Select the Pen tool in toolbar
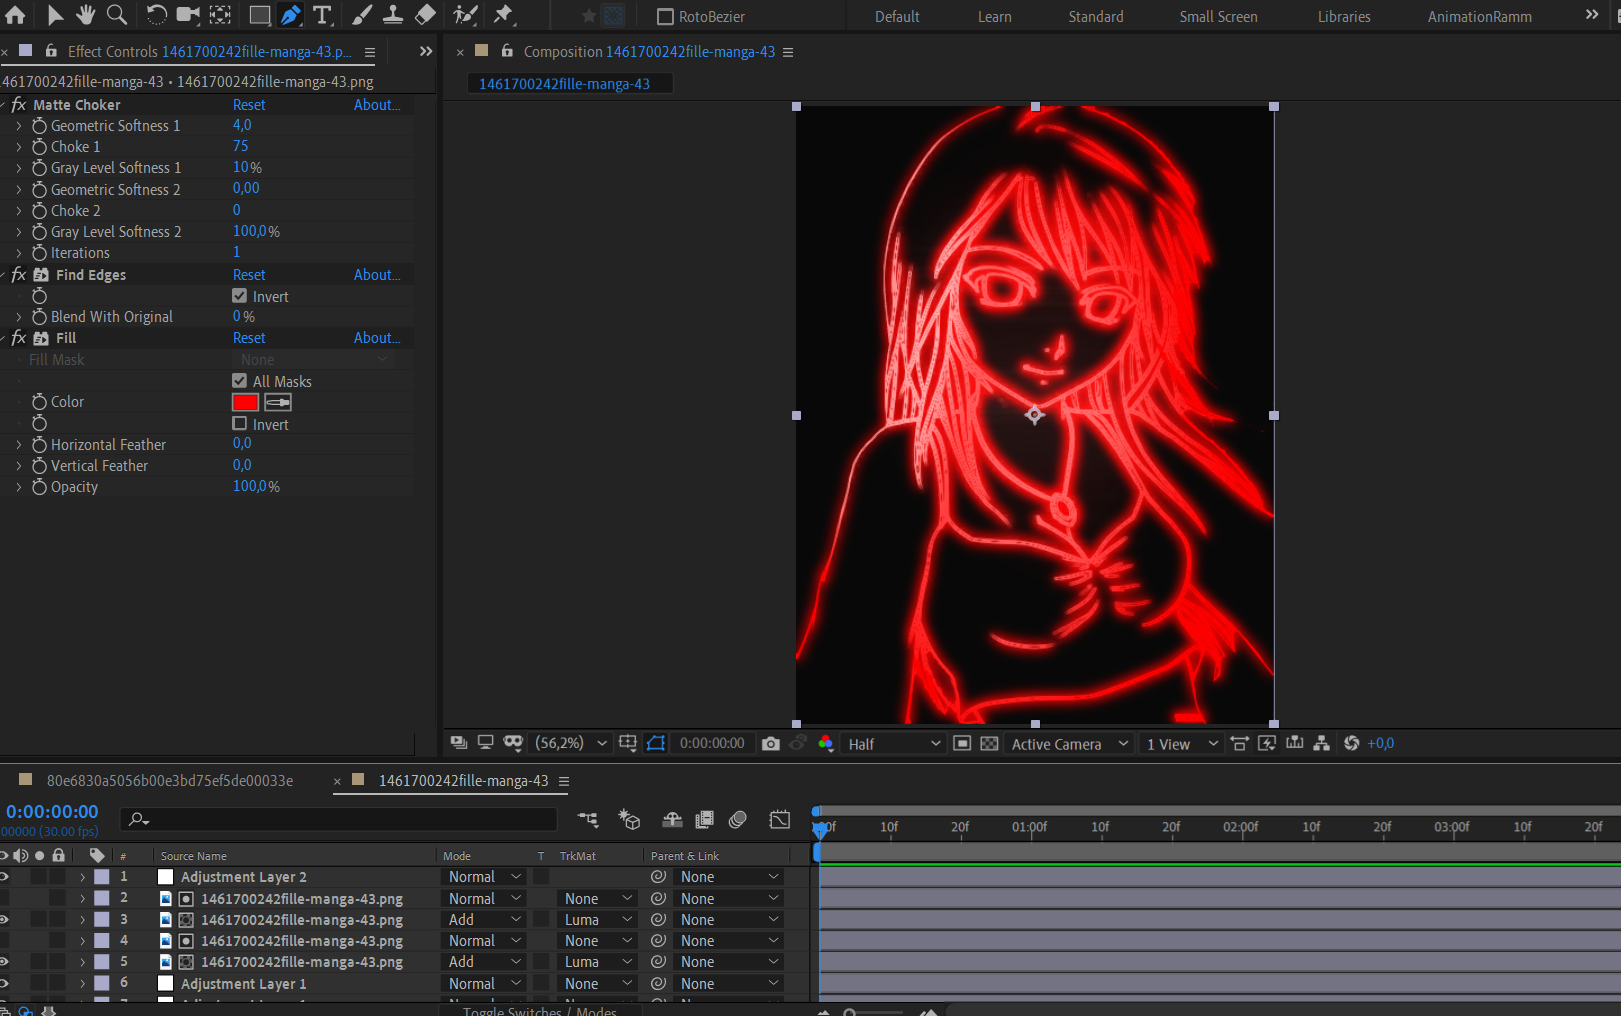This screenshot has width=1621, height=1016. (x=290, y=15)
